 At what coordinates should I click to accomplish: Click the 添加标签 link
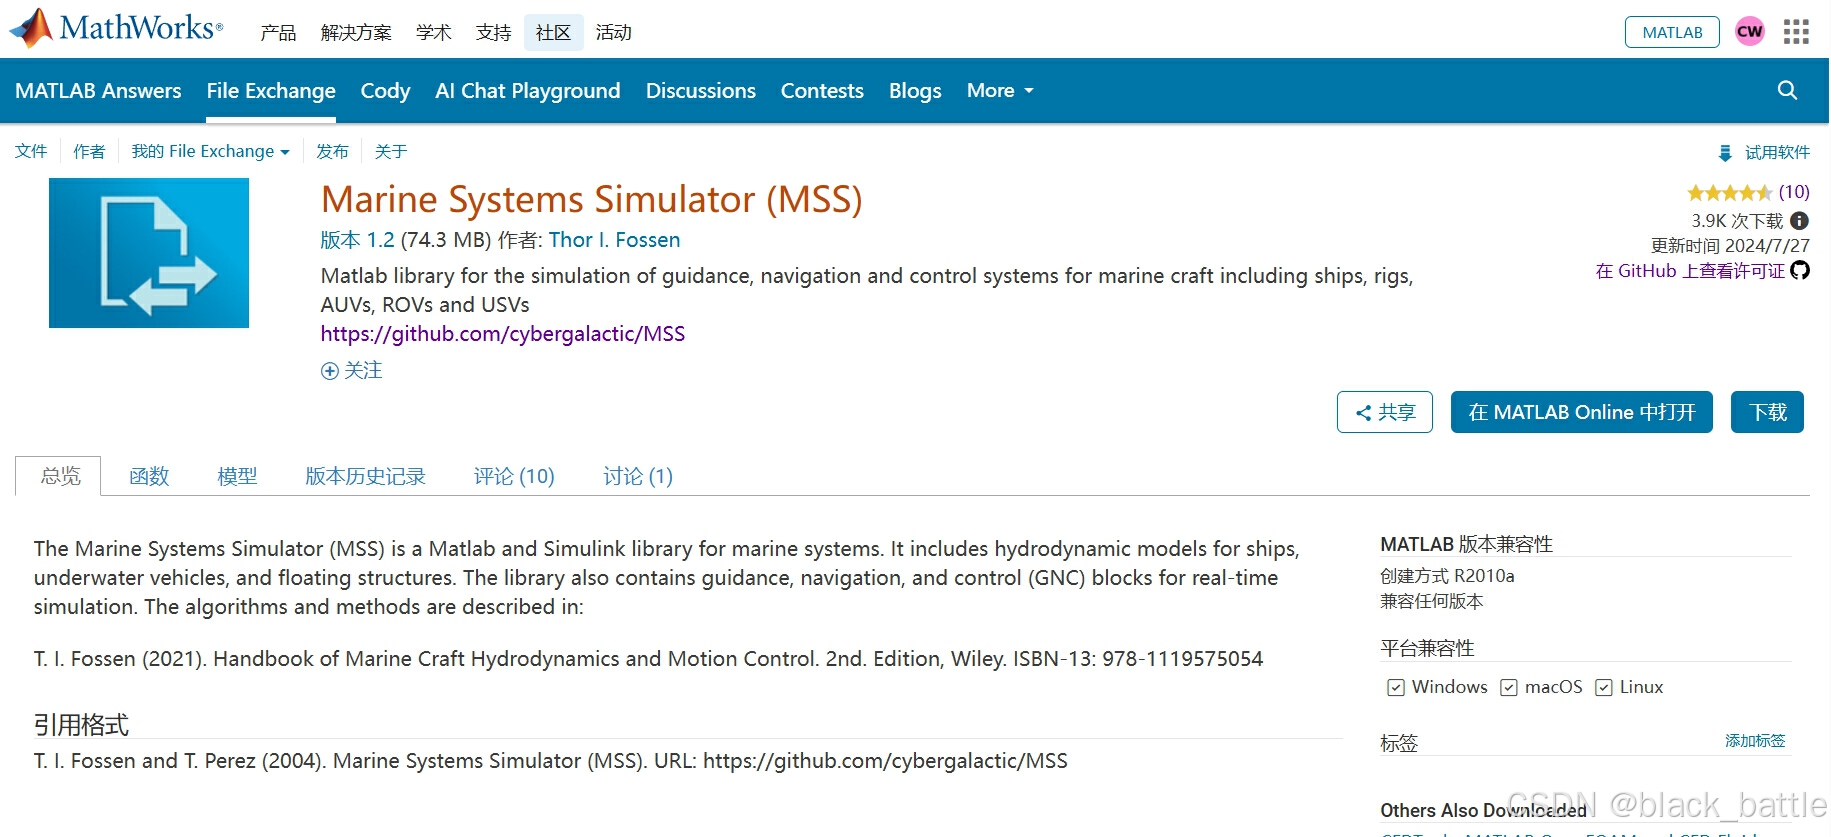click(1755, 741)
